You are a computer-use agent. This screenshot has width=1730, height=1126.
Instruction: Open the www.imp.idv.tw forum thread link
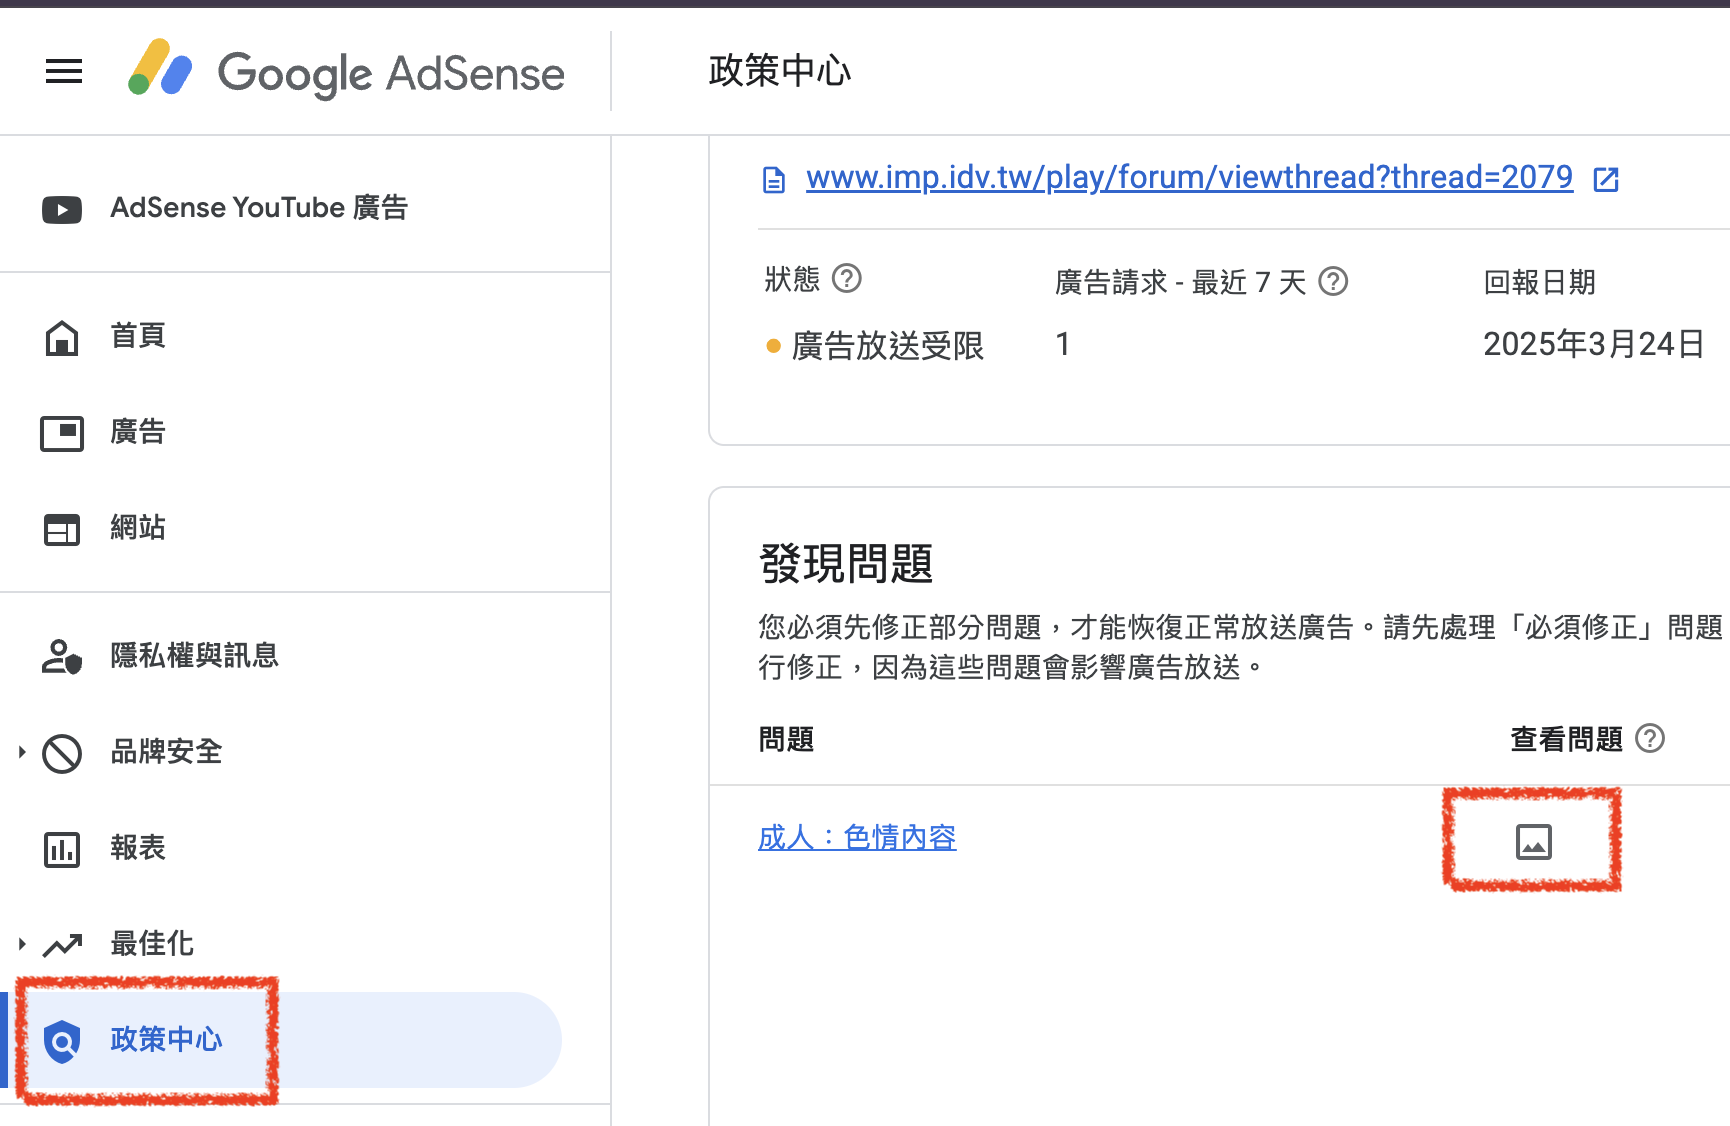pos(1189,178)
